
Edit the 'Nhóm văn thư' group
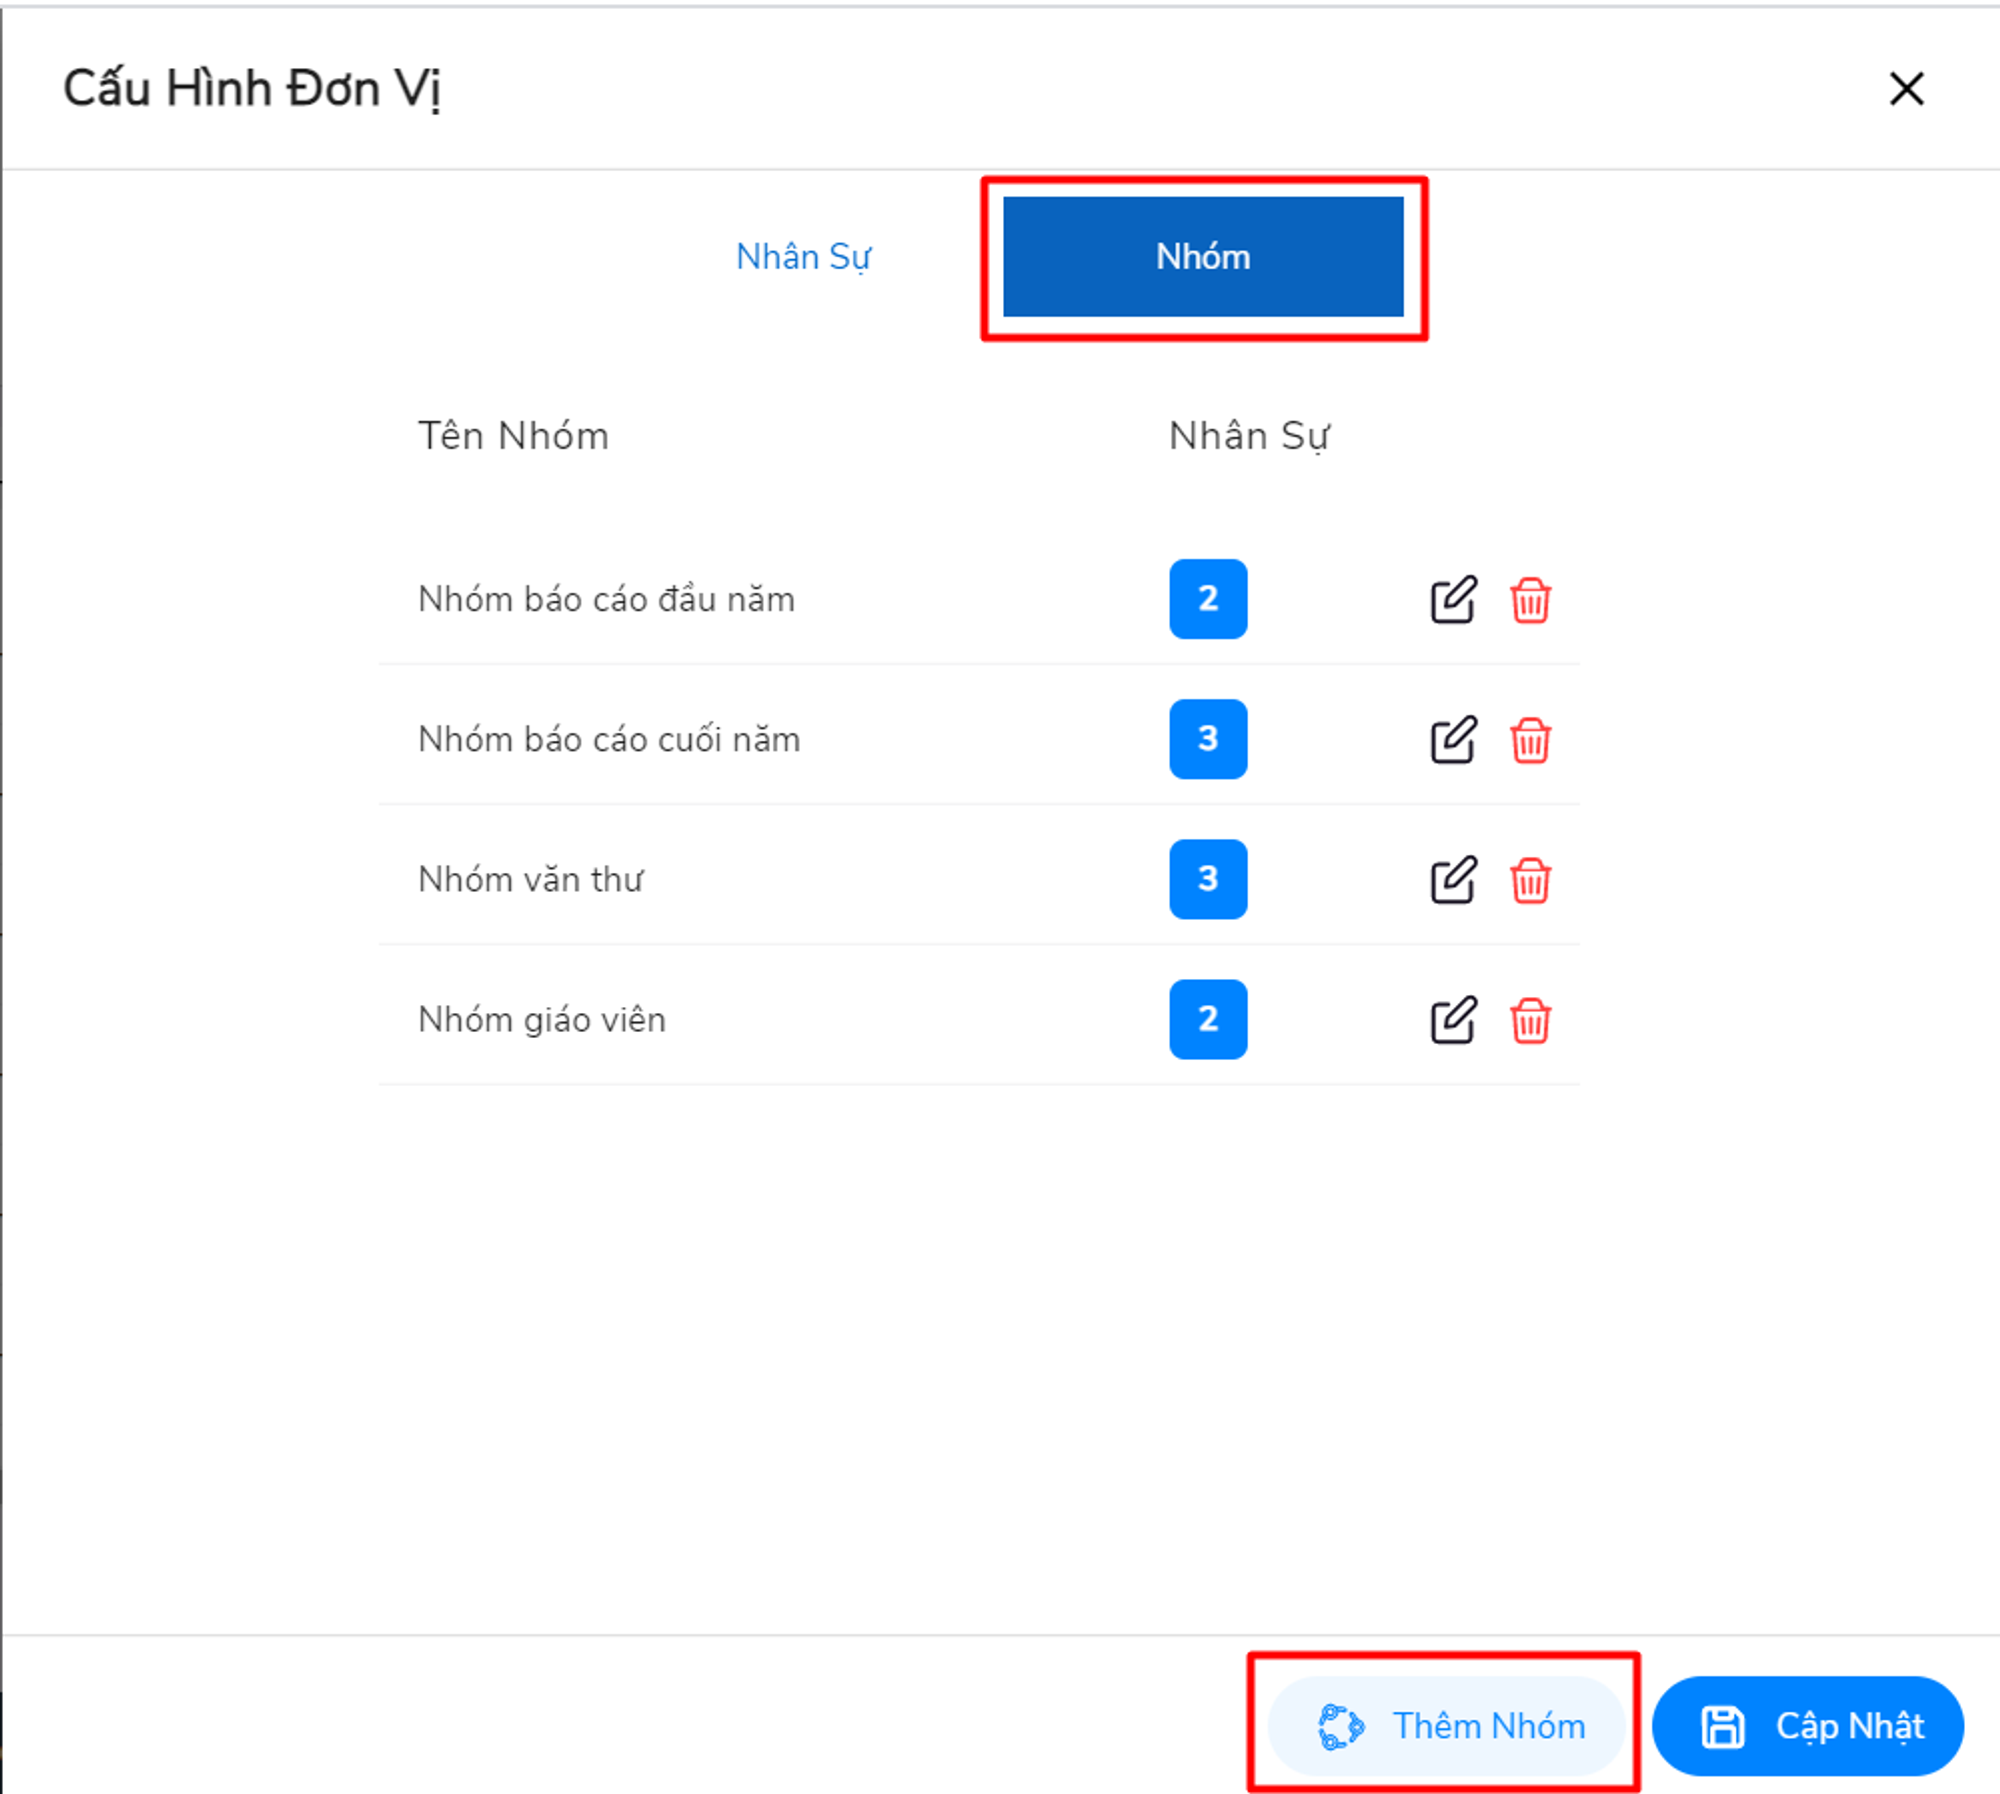coord(1453,880)
